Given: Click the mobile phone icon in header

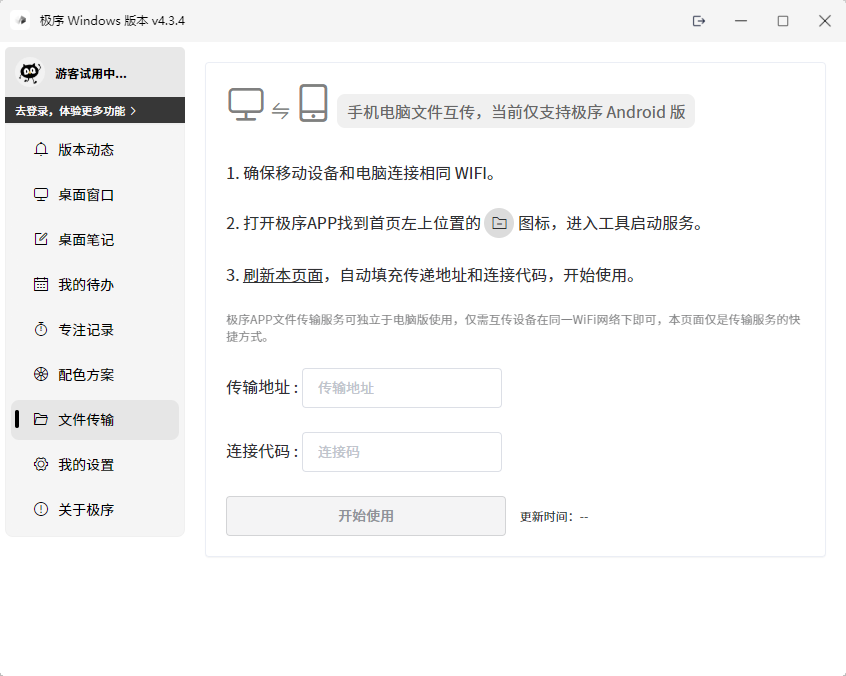Looking at the screenshot, I should pos(313,103).
